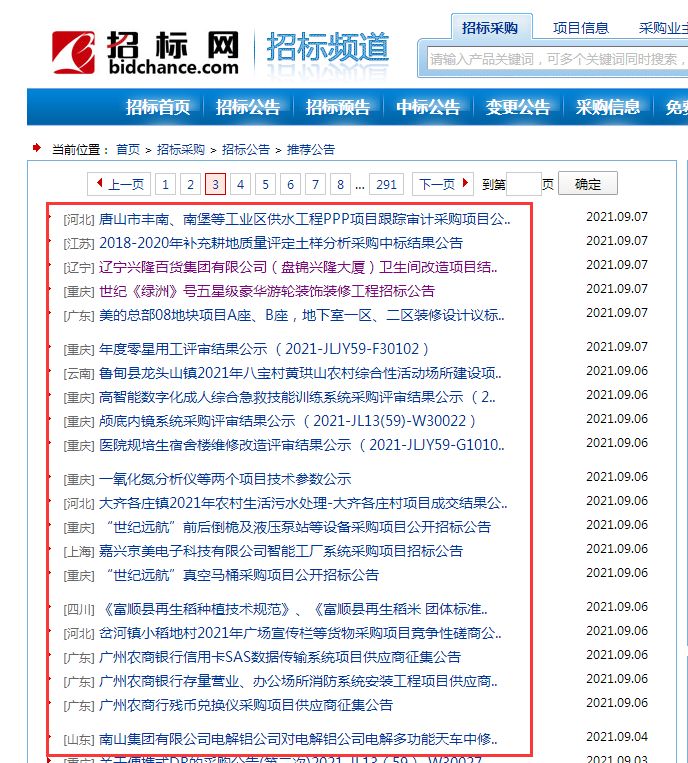Click [云南] region tag
Screen dimensions: 688x763
[x=79, y=374]
